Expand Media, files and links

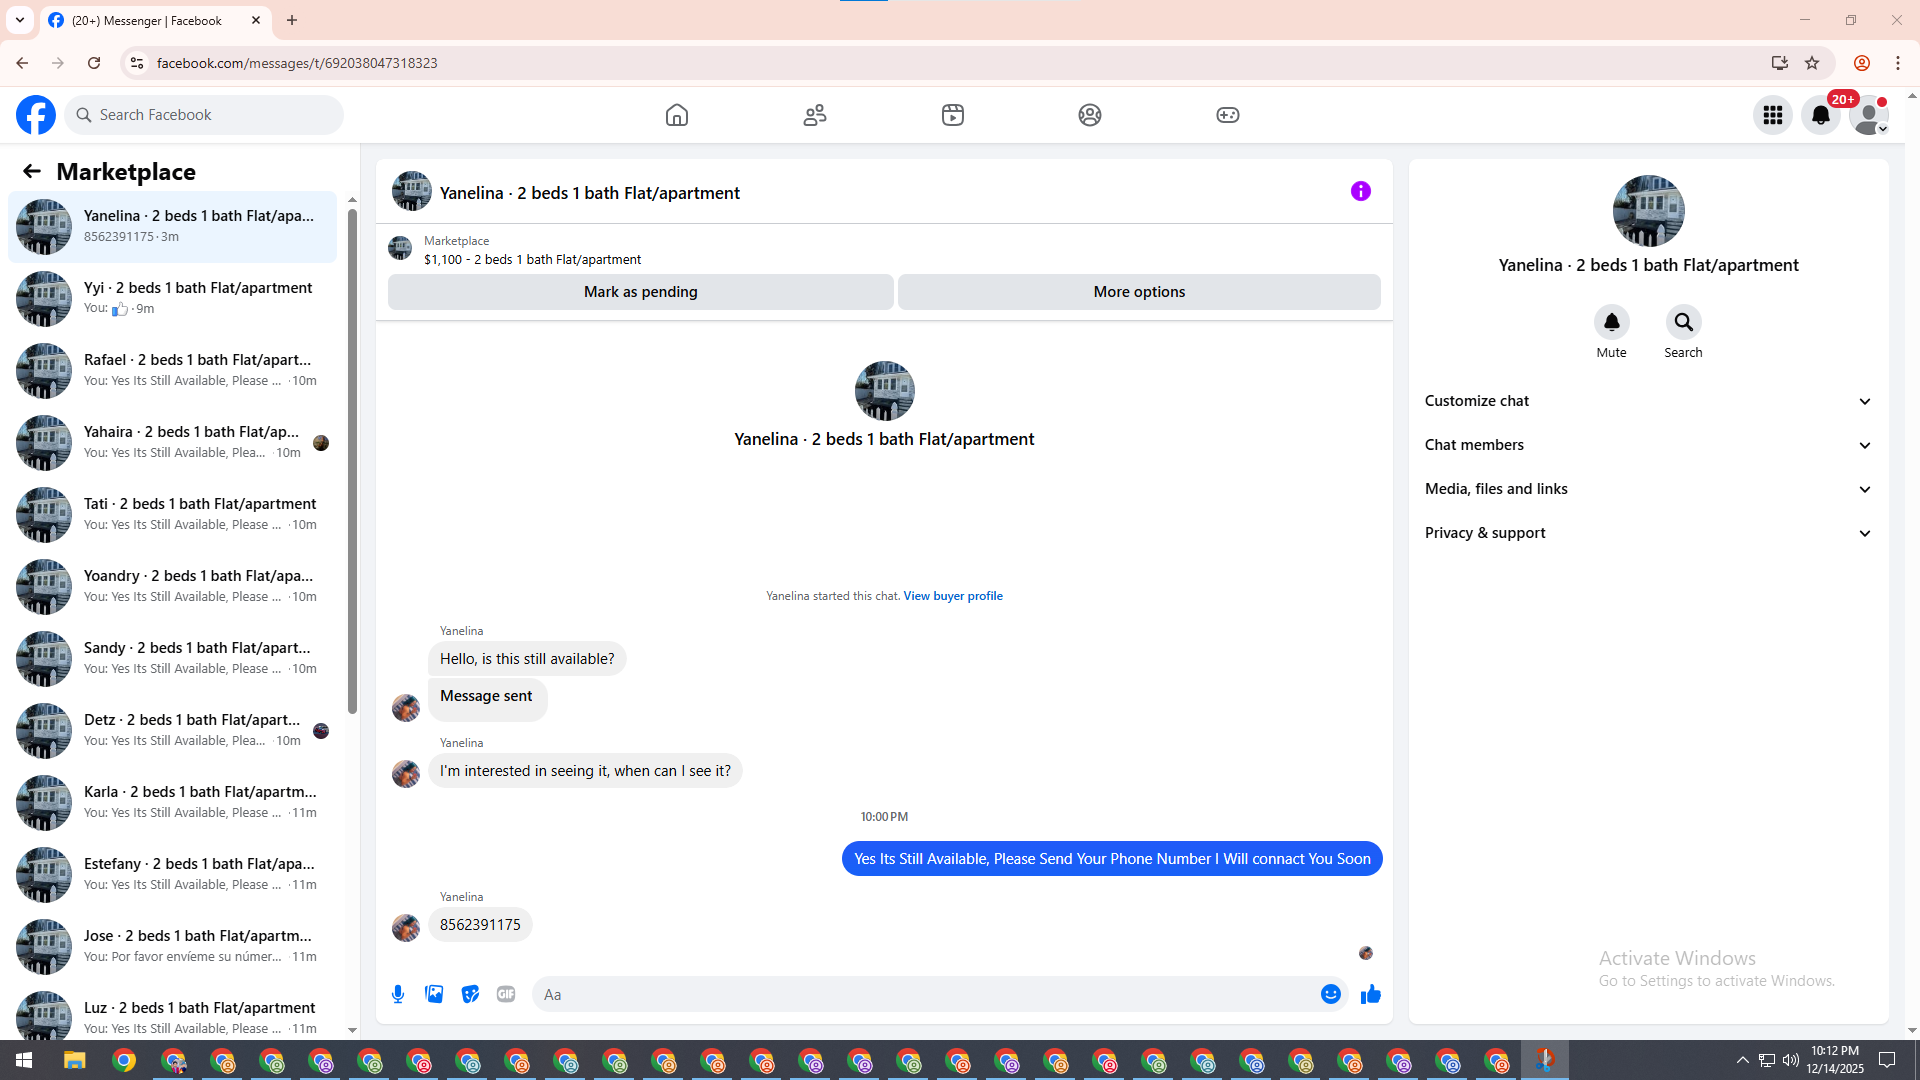pyautogui.click(x=1647, y=489)
